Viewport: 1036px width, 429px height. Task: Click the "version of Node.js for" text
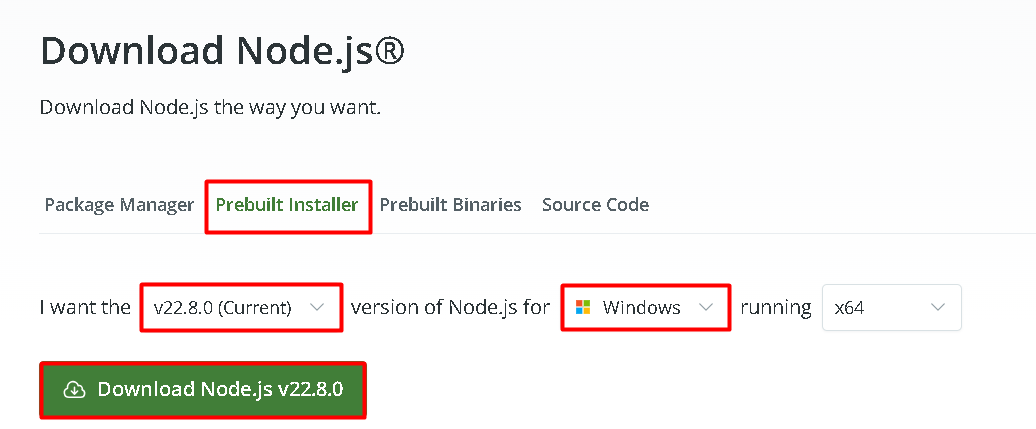click(450, 308)
